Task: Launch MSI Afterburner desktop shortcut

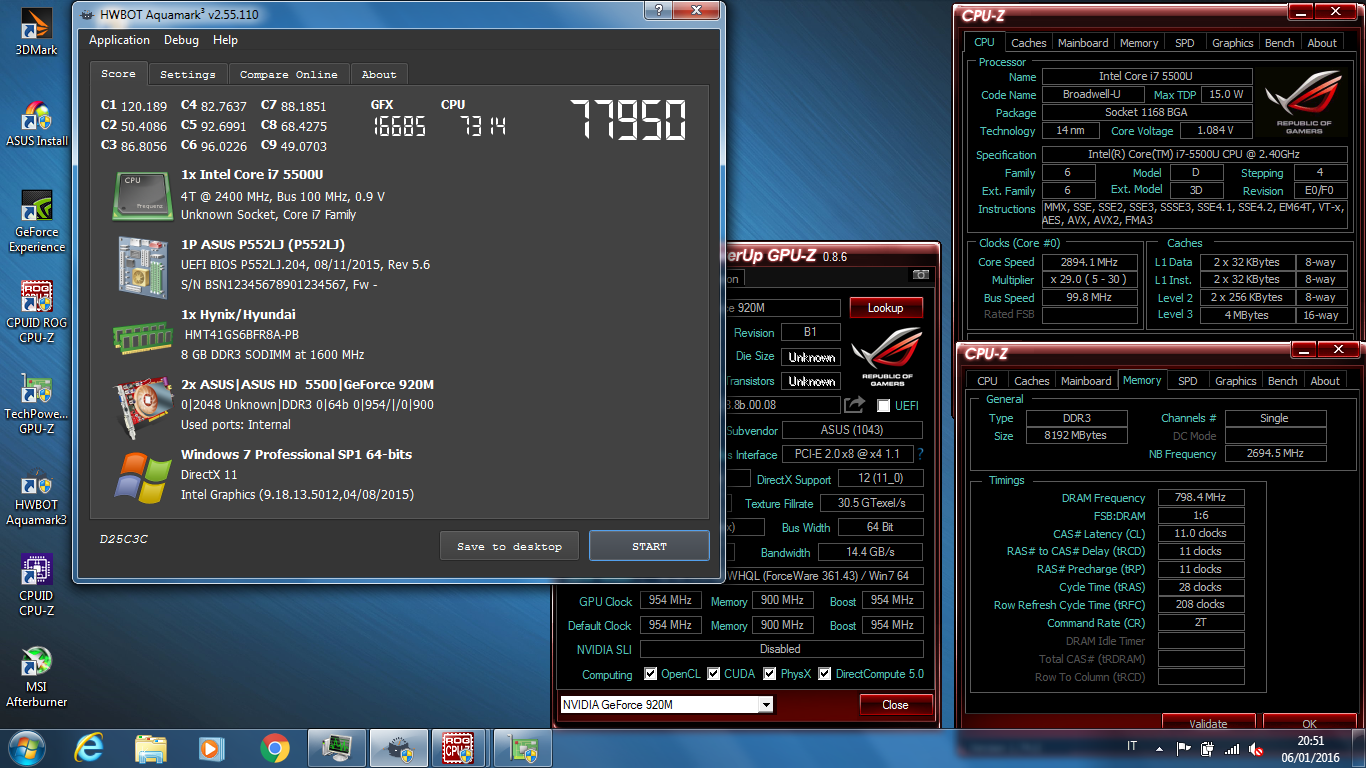Action: click(36, 677)
